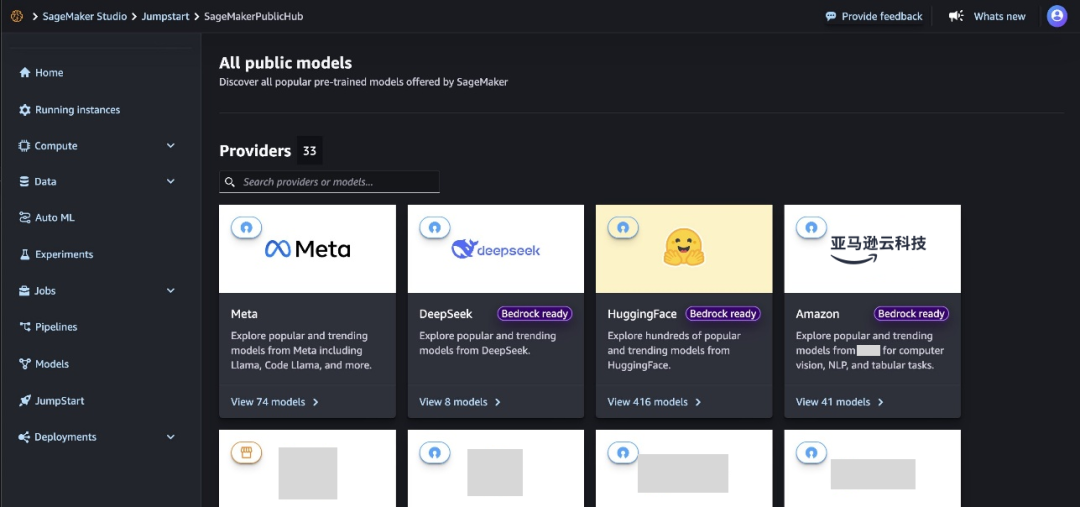Click the HuggingFace emoji thumbnail

pos(684,249)
